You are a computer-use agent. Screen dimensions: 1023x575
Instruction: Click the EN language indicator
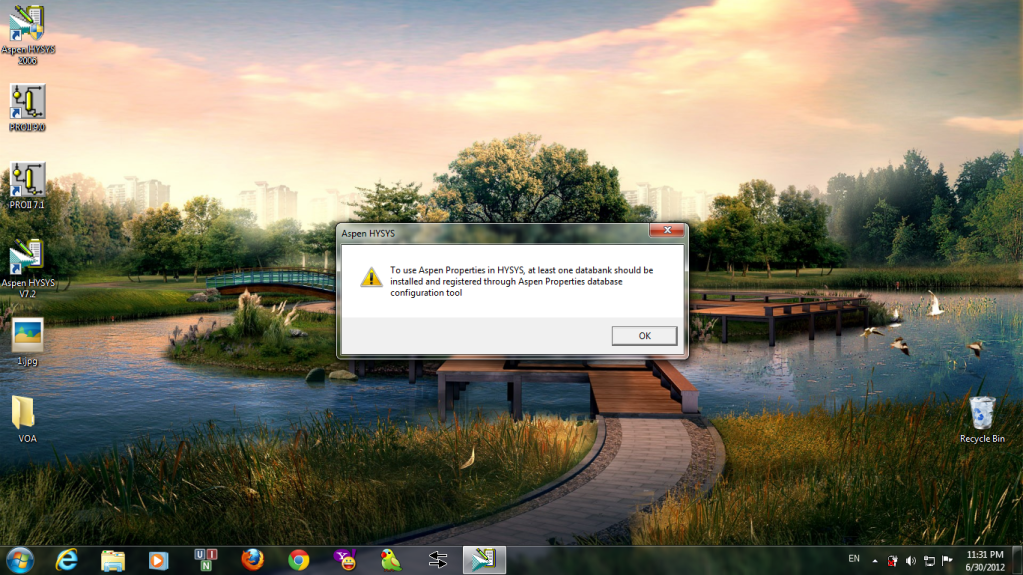click(853, 558)
